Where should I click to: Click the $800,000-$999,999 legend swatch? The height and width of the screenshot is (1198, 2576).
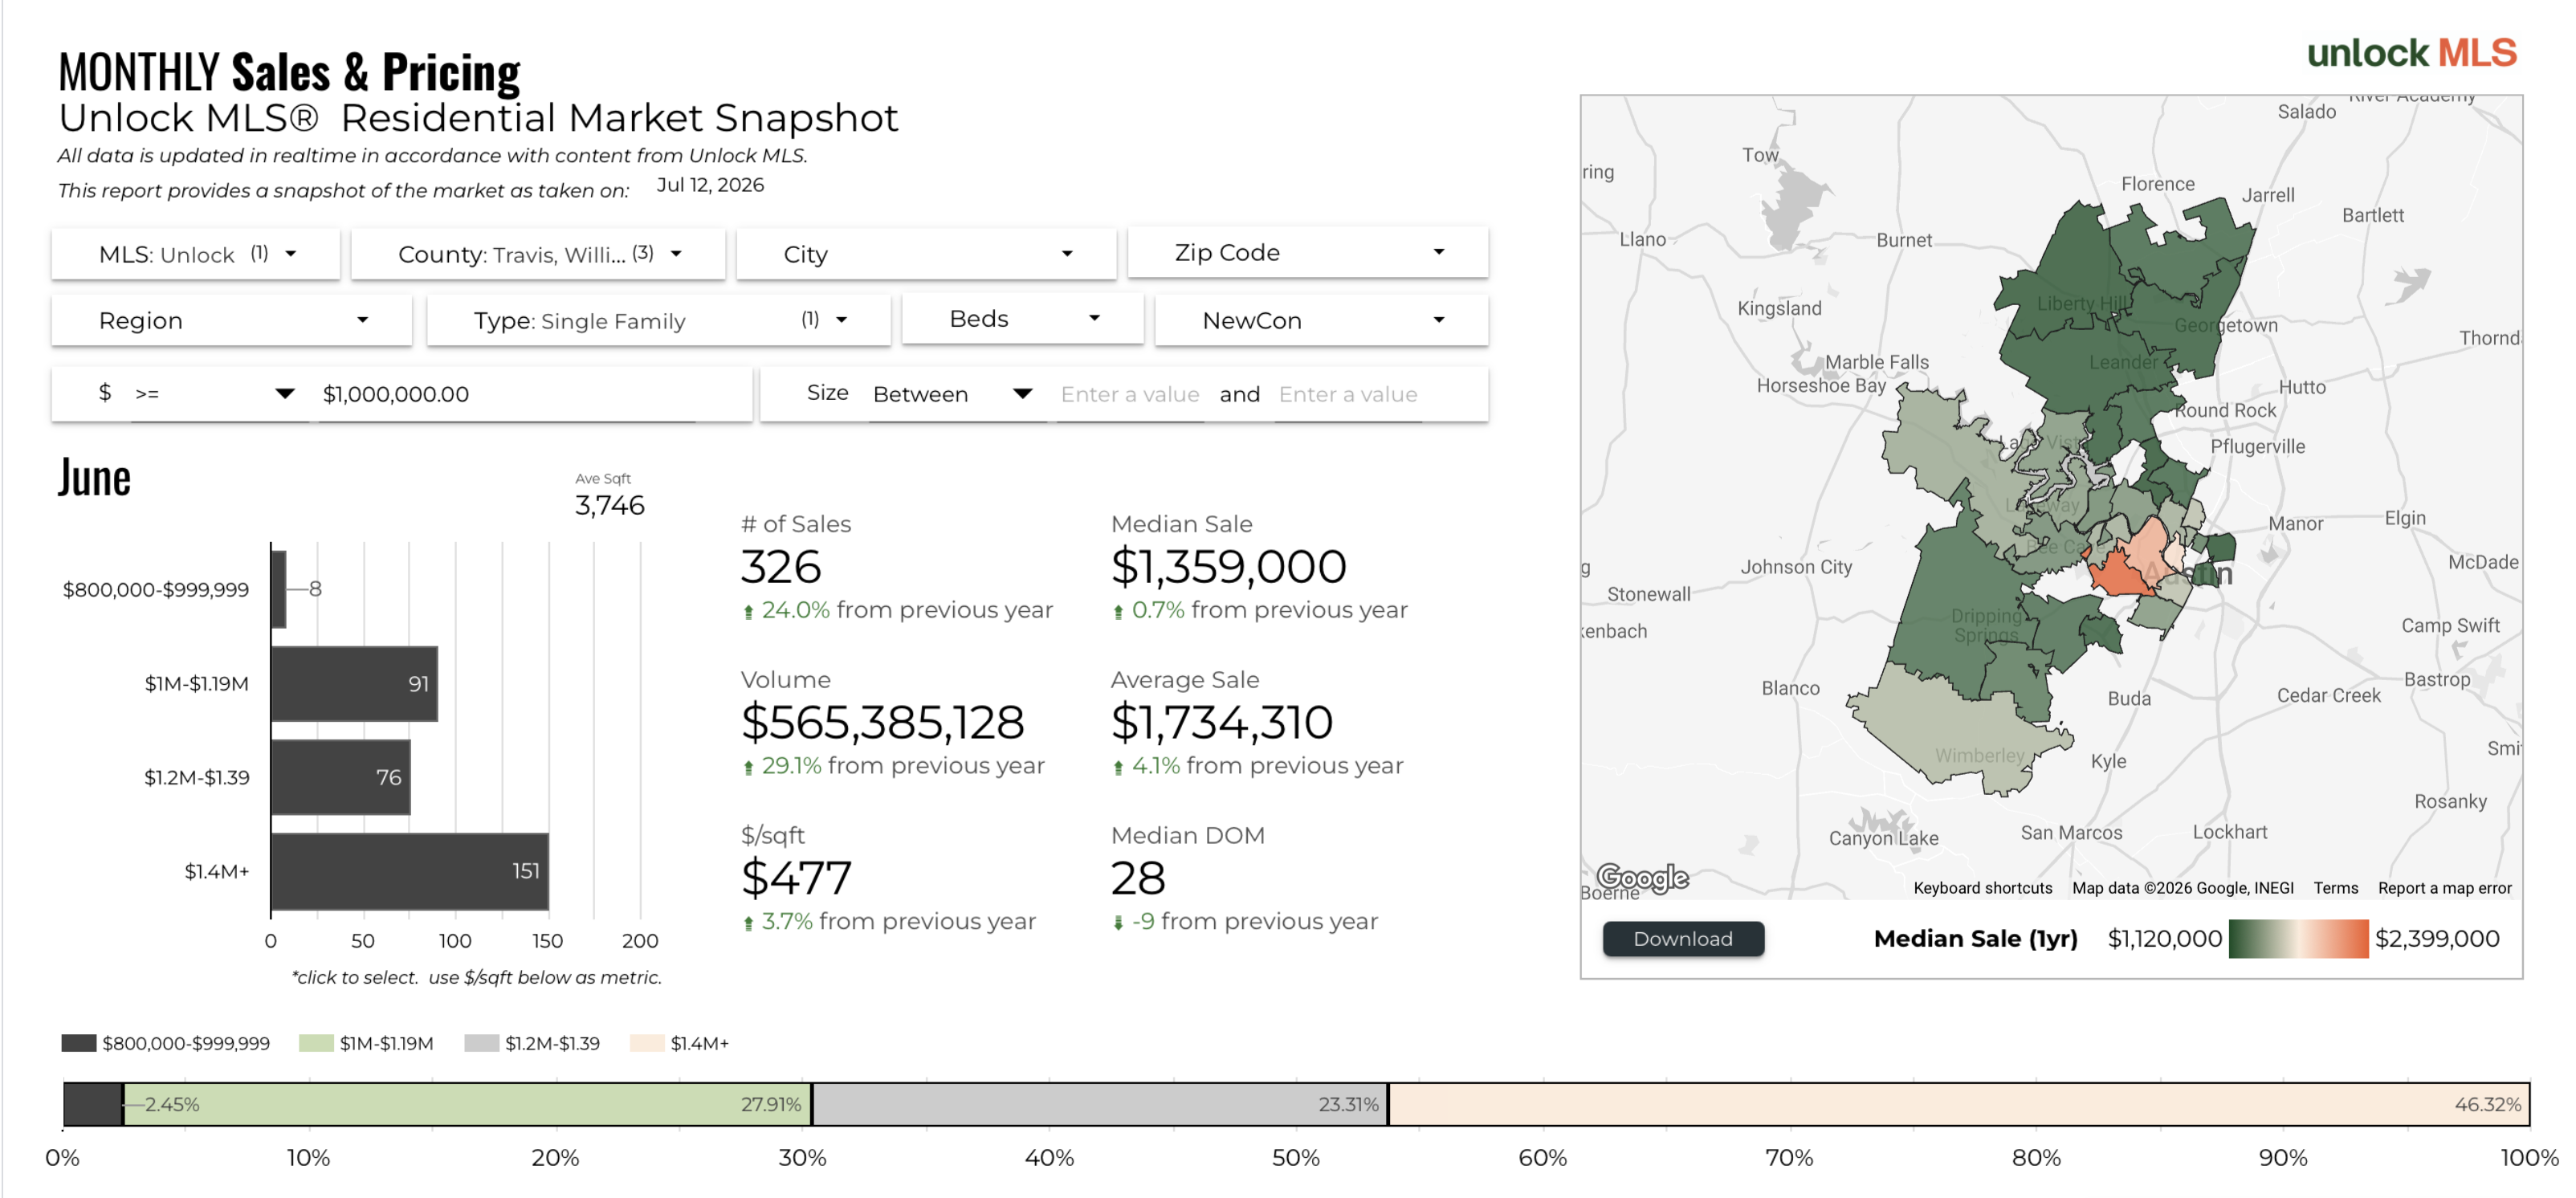79,1043
